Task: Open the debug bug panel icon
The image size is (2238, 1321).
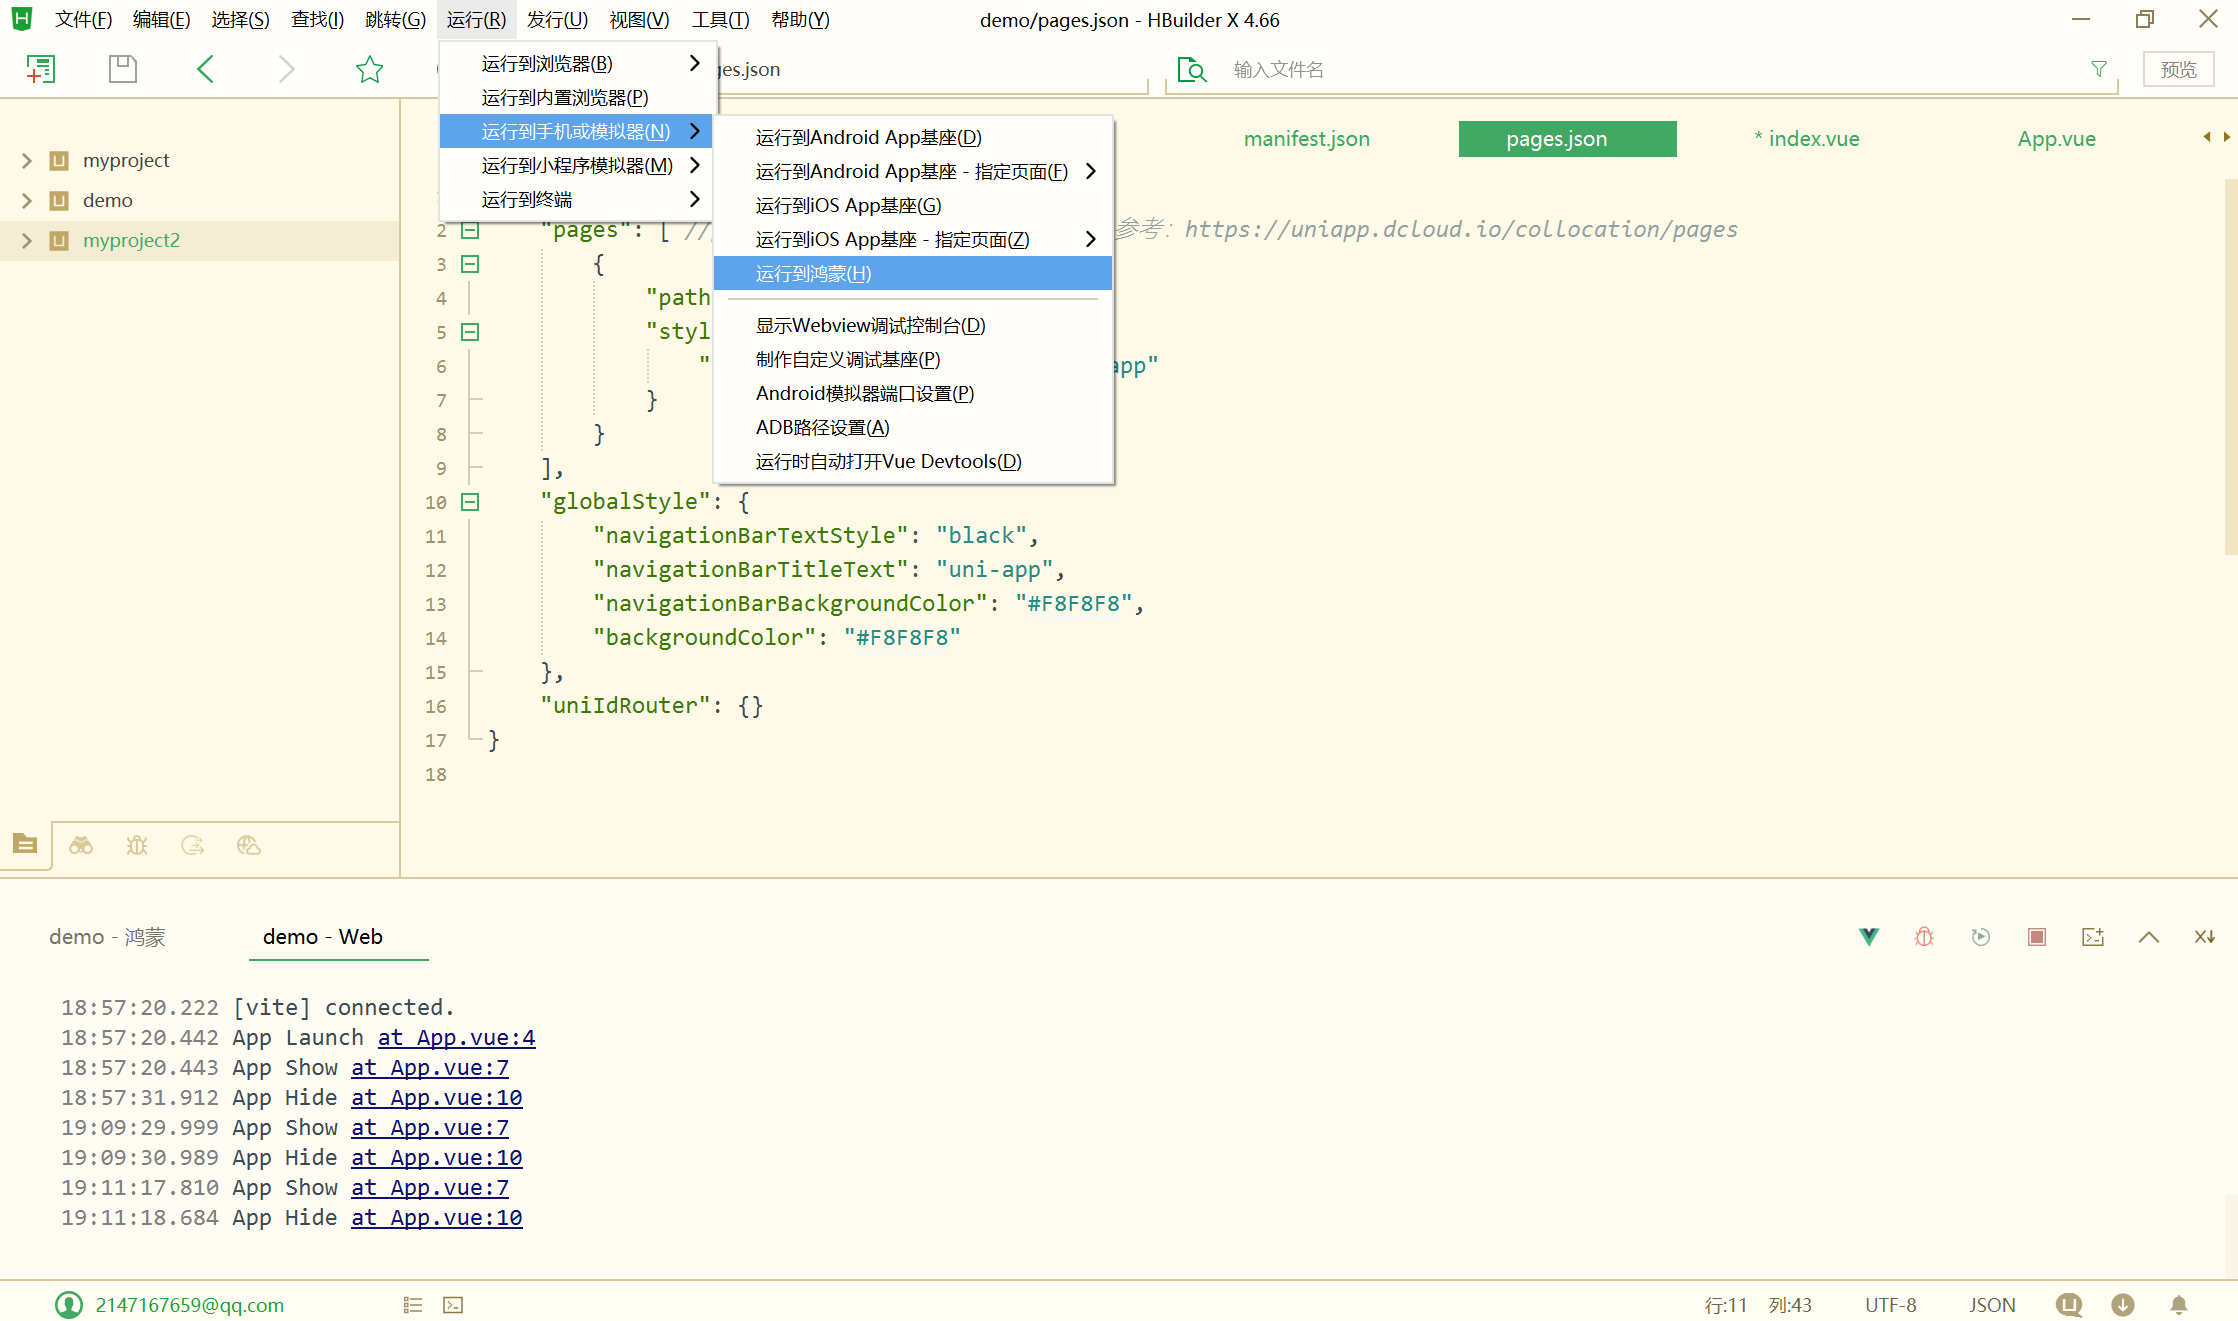Action: click(137, 846)
